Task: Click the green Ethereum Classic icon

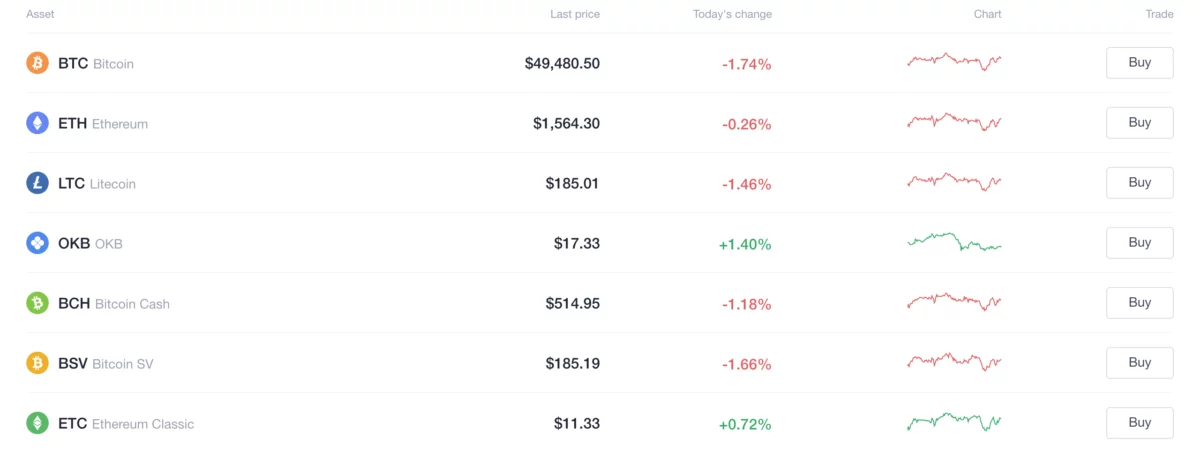Action: (x=37, y=423)
